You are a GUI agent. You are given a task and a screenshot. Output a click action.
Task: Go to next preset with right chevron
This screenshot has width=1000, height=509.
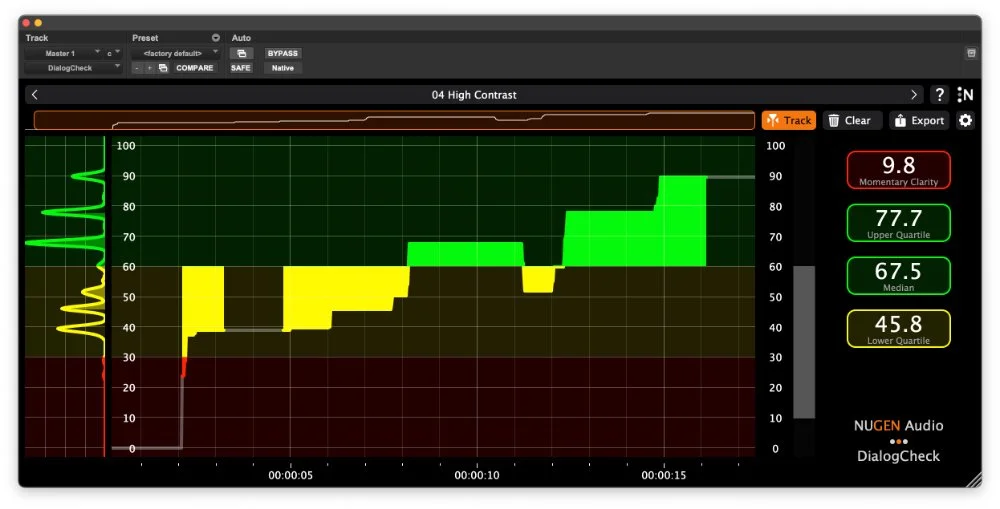[x=914, y=95]
